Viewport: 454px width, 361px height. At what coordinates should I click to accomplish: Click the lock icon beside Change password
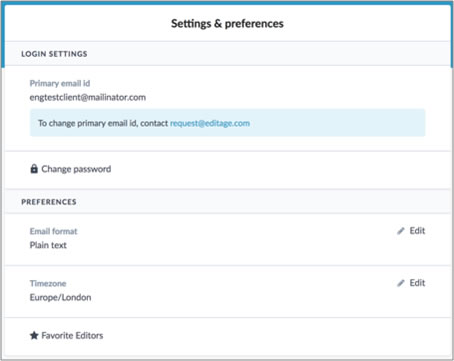point(34,169)
